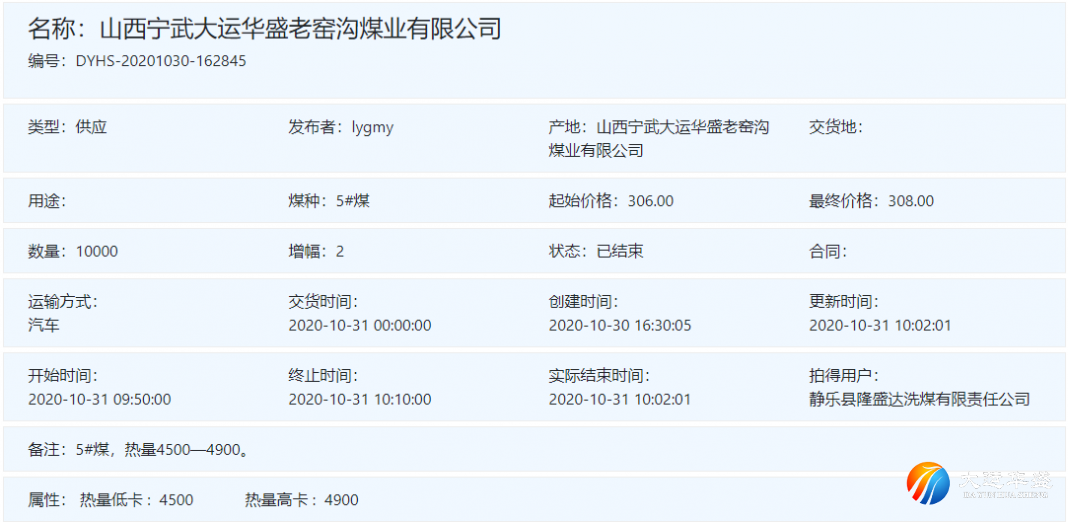Image resolution: width=1068 pixels, height=522 pixels.
Task: Click the final price value 308.00
Action: tap(910, 201)
